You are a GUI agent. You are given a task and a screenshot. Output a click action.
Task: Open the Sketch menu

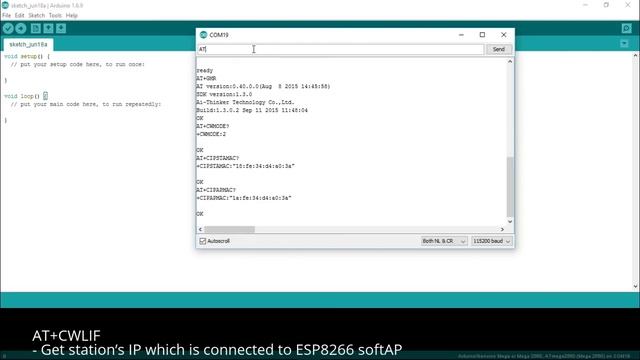coord(36,16)
